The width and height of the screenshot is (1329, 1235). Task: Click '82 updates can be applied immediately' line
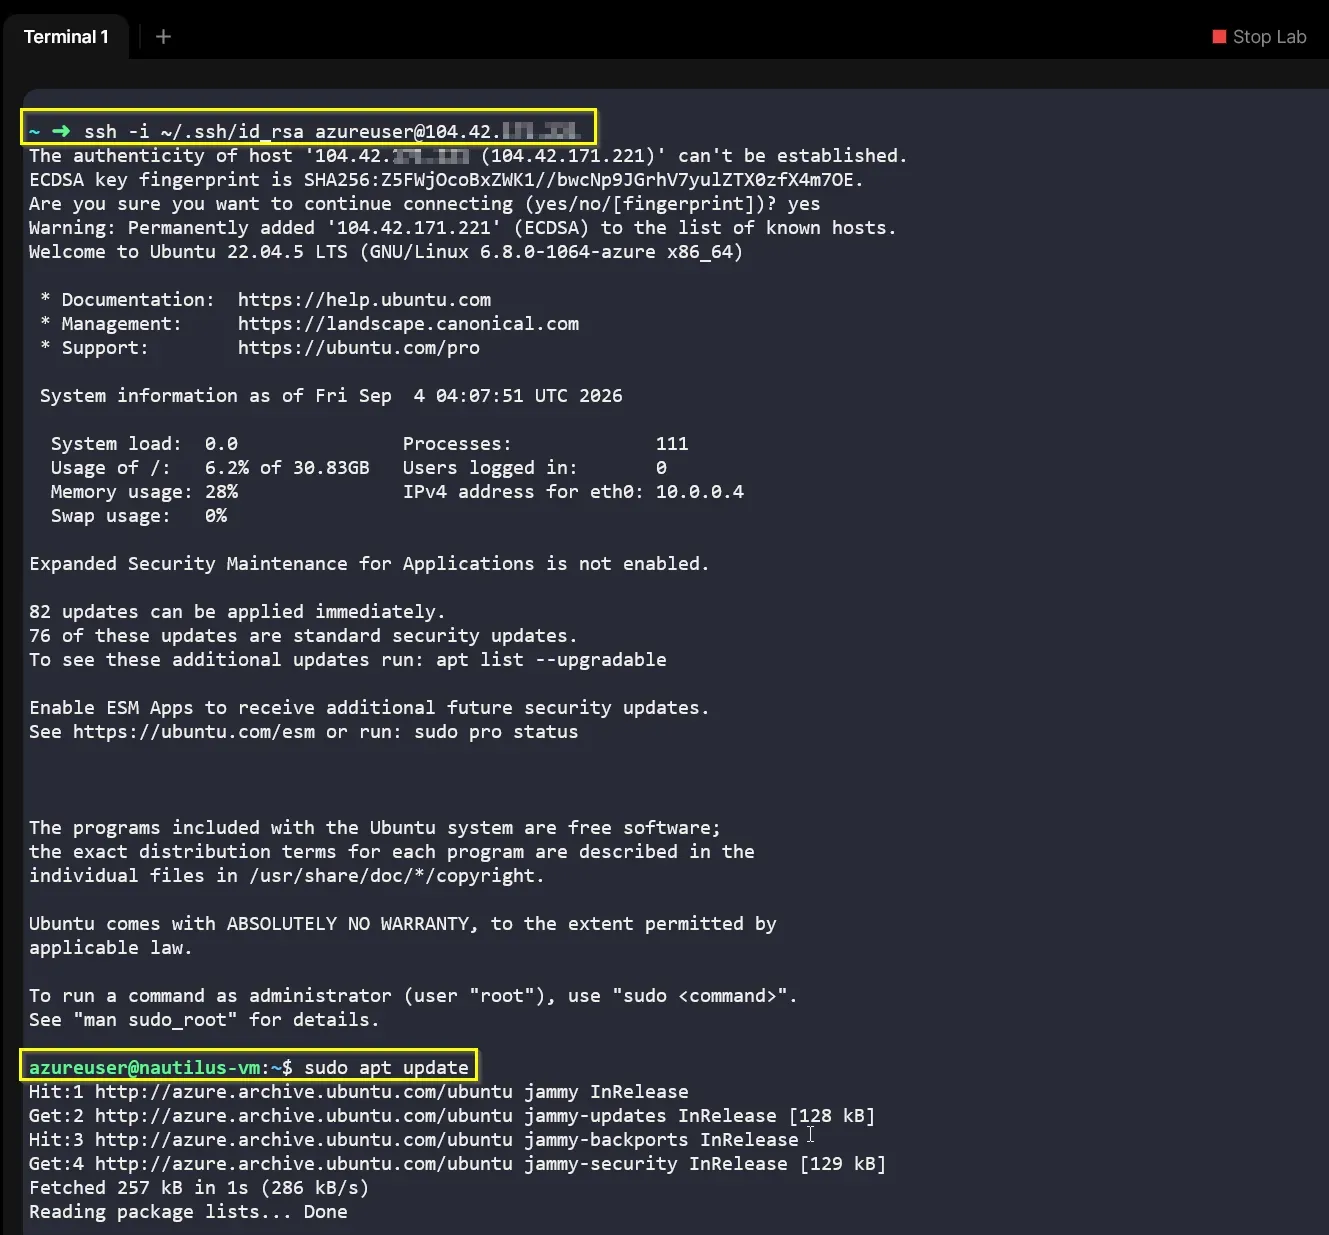point(237,612)
